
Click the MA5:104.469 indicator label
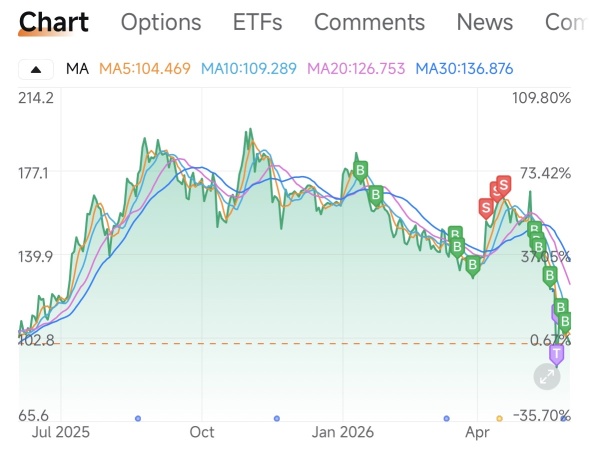pos(145,69)
